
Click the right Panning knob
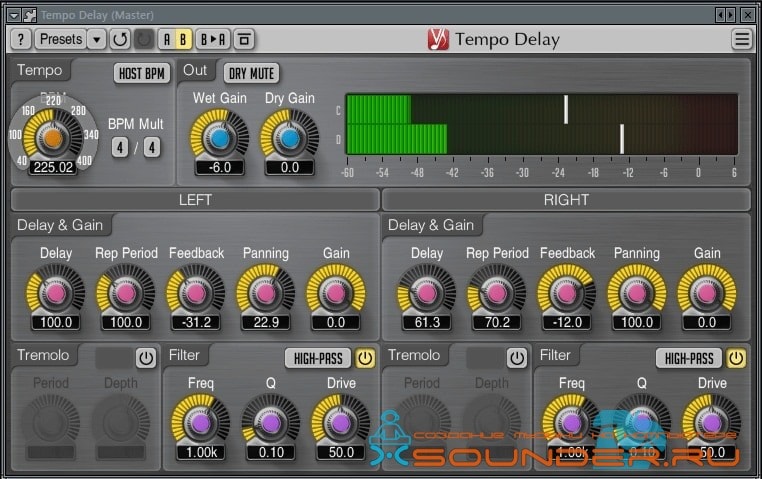click(637, 293)
